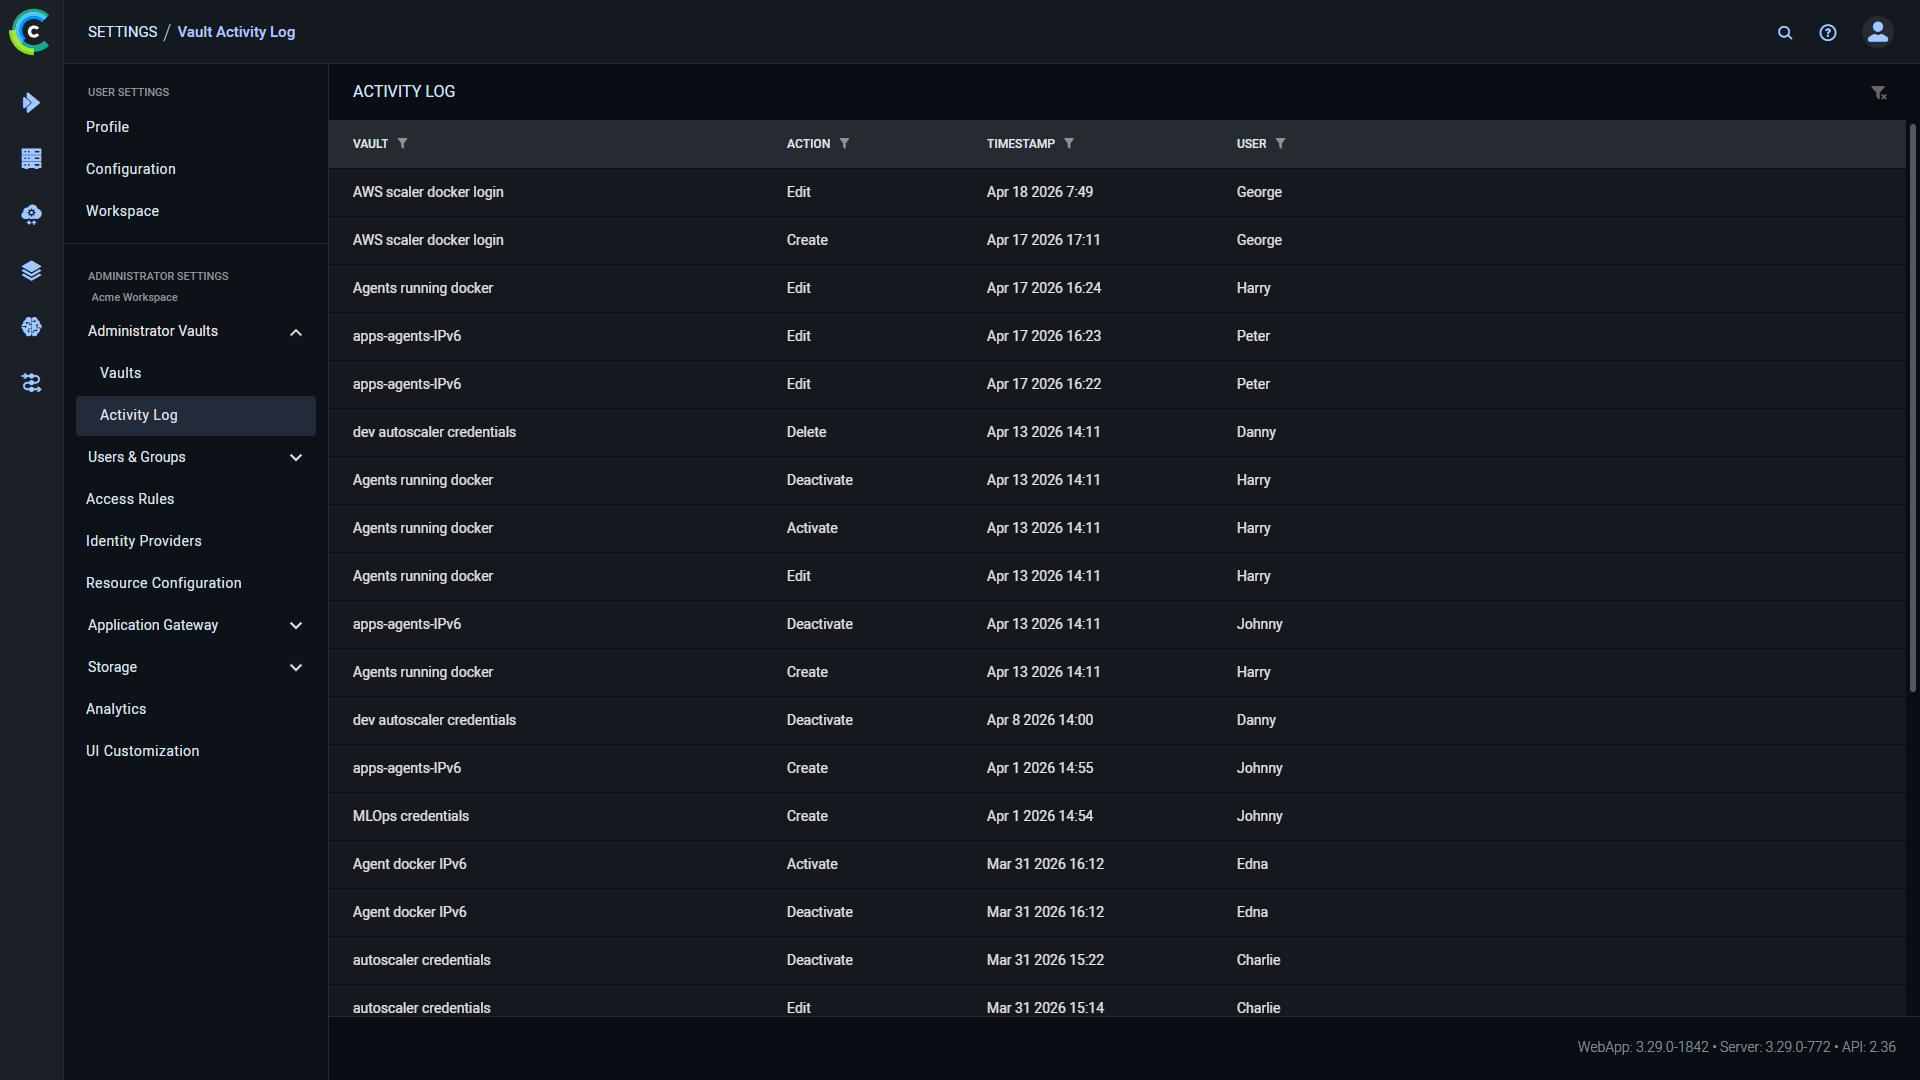Open Access Rules settings
1920x1080 pixels.
click(x=130, y=499)
